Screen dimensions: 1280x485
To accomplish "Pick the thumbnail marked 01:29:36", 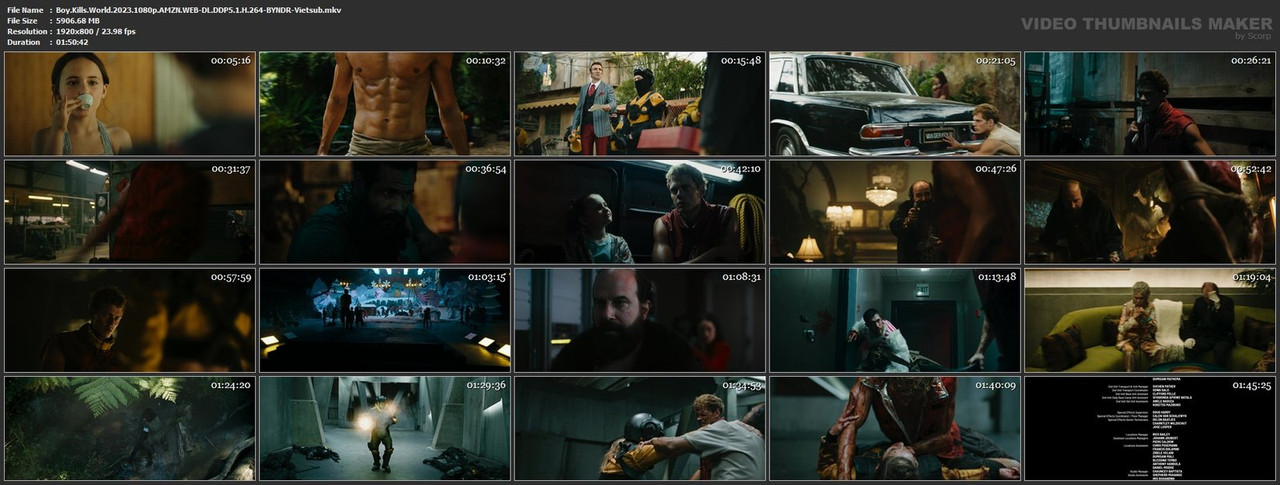I will 385,428.
